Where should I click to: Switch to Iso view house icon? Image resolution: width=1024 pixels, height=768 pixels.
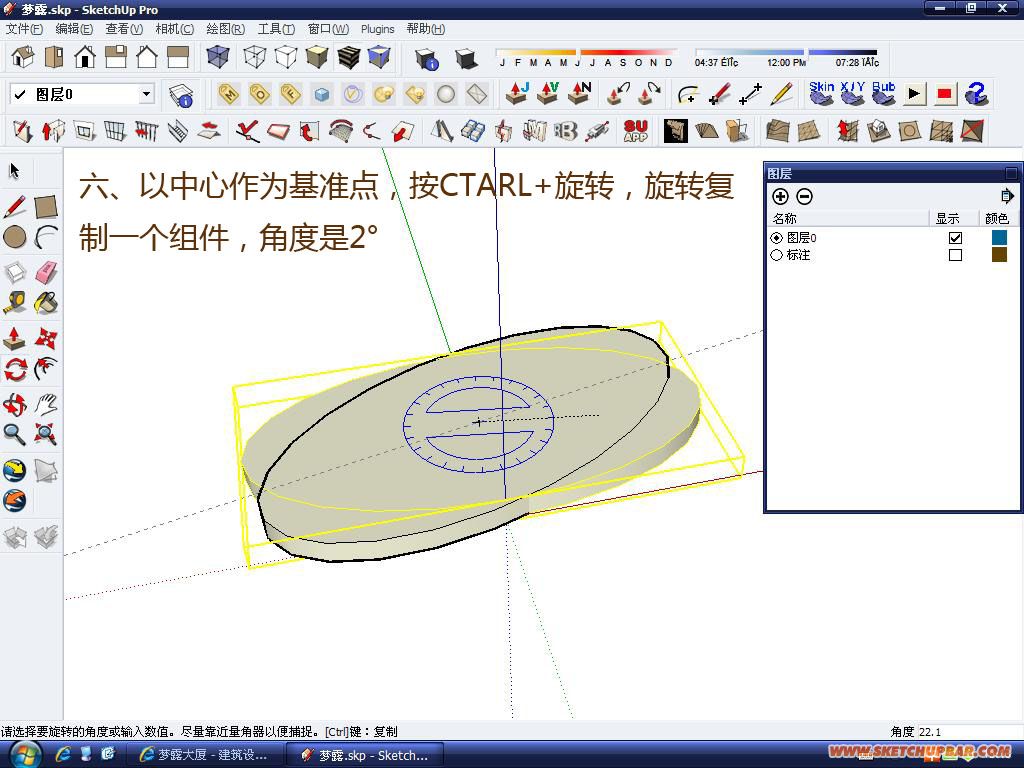coord(23,57)
